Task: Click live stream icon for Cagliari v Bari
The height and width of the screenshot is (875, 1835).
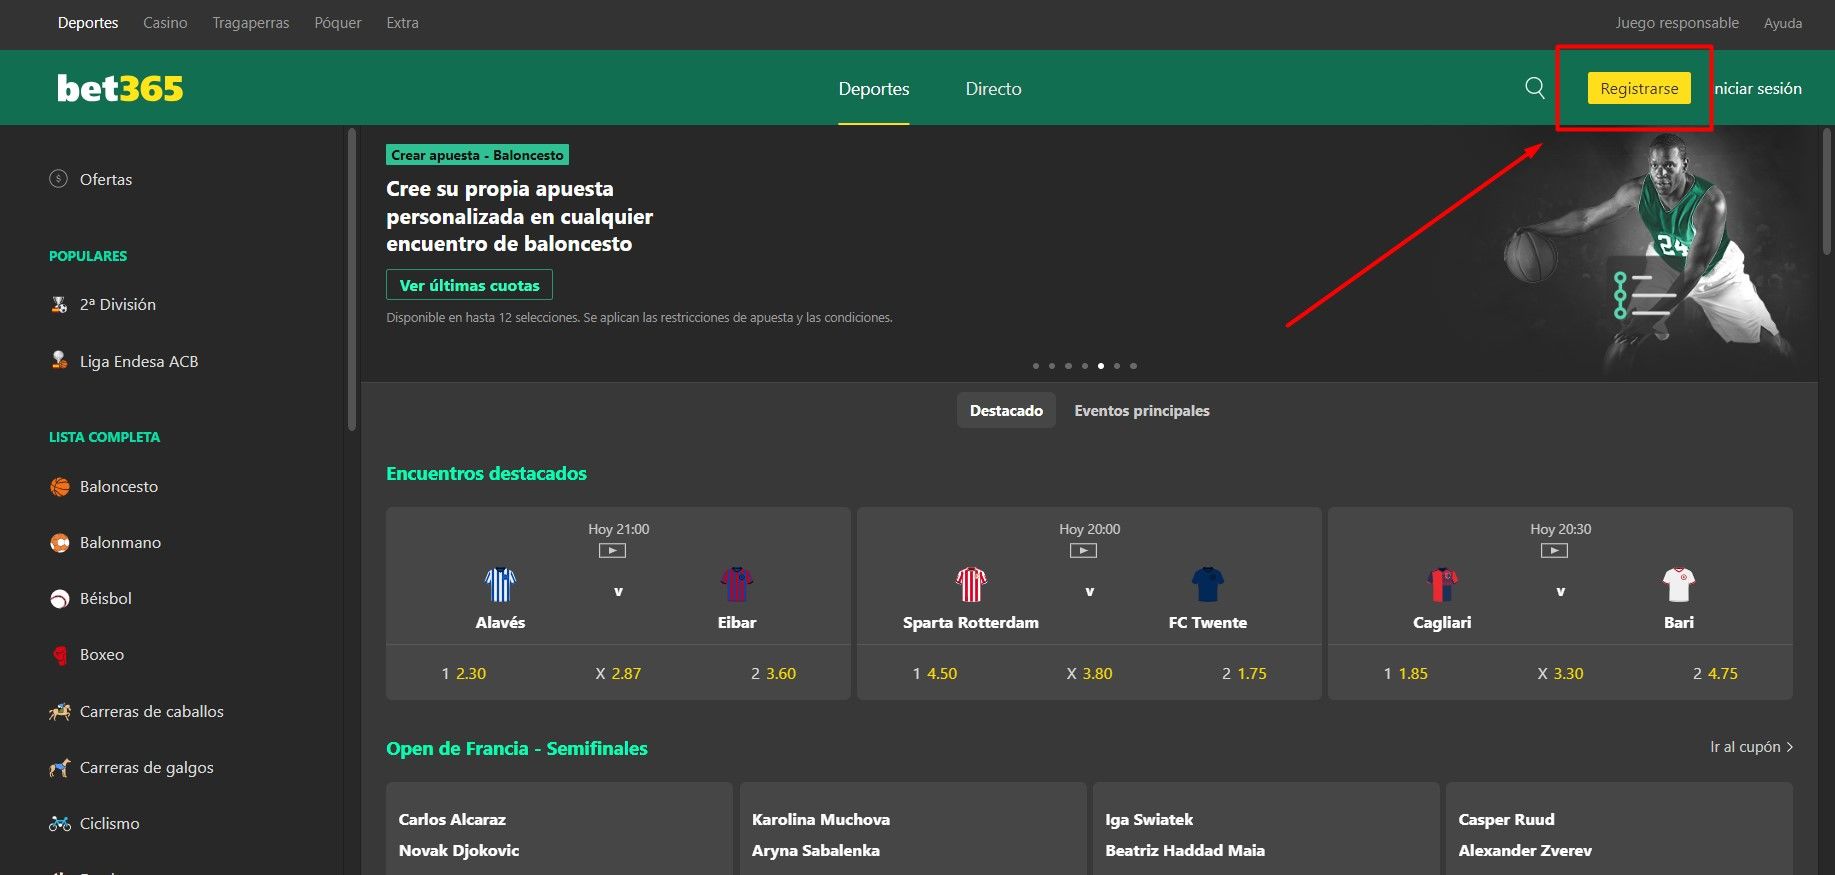Action: coord(1554,550)
